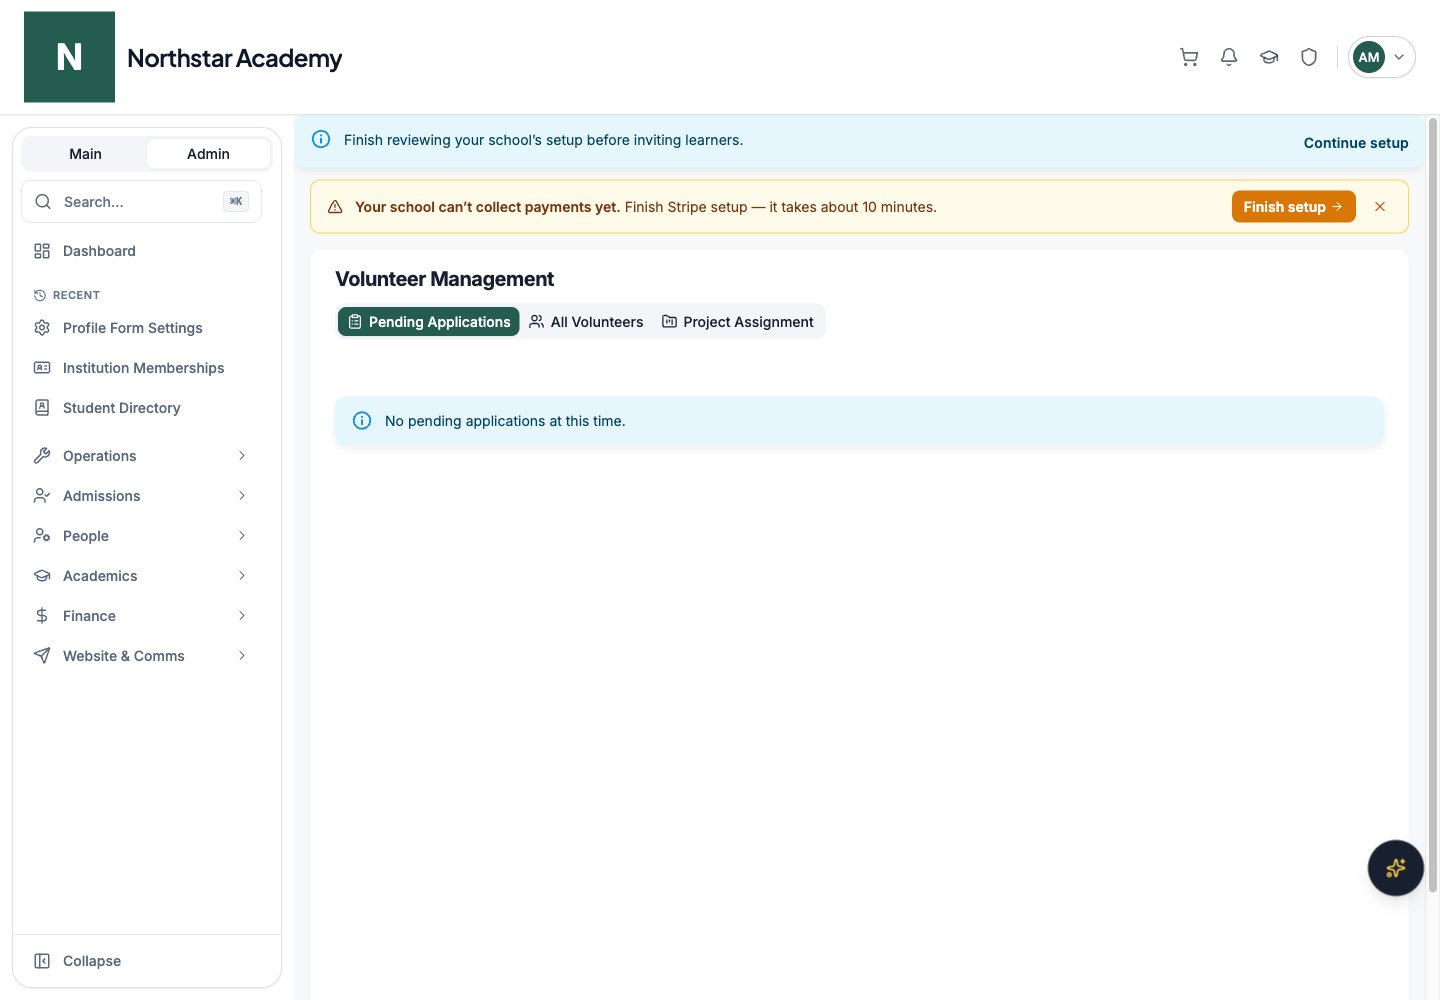Click 'Your school can't collect payments yet.' text
This screenshot has height=1000, width=1440.
(x=487, y=207)
